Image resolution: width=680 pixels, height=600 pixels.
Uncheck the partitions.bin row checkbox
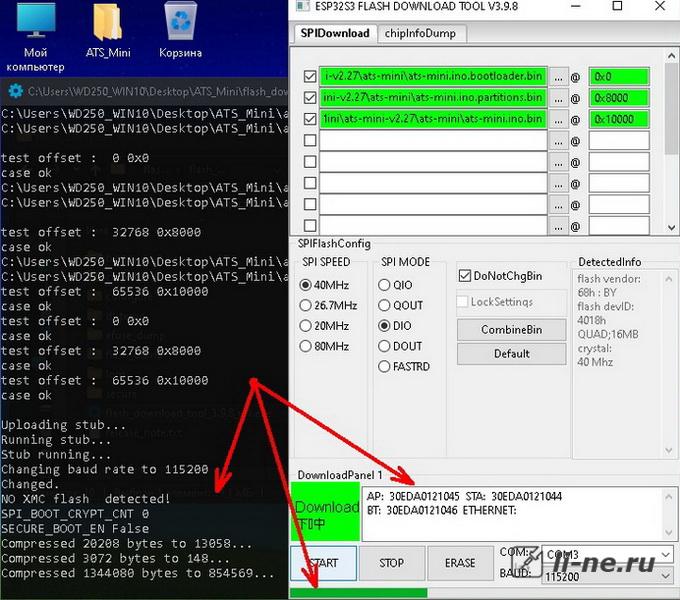[310, 98]
